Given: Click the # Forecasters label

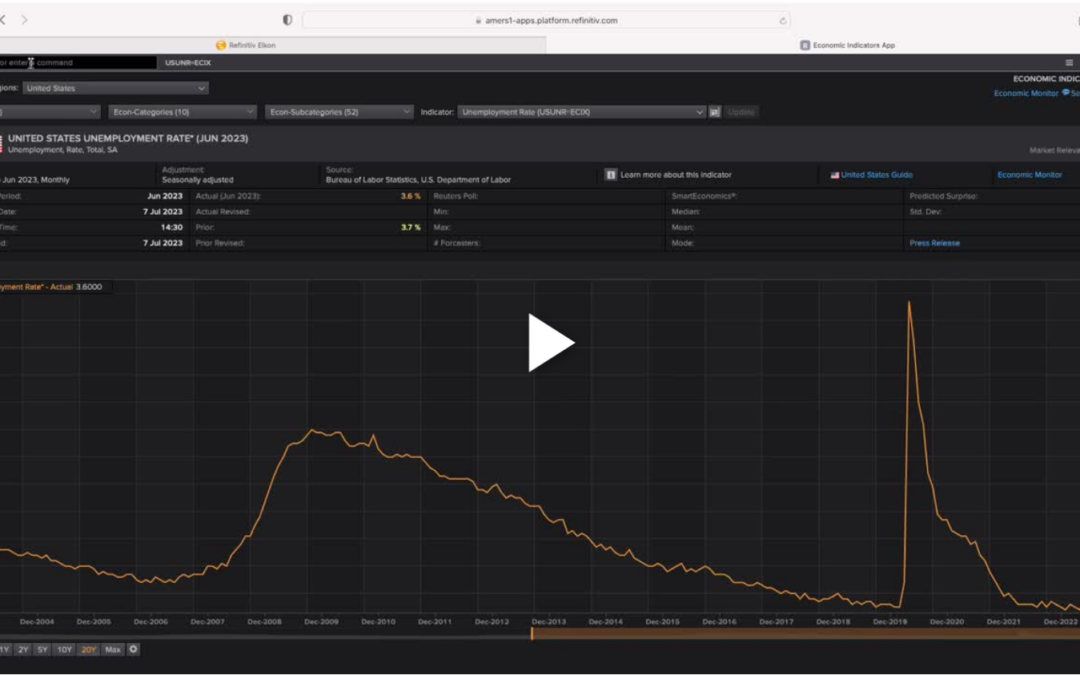Looking at the screenshot, I should coord(457,243).
